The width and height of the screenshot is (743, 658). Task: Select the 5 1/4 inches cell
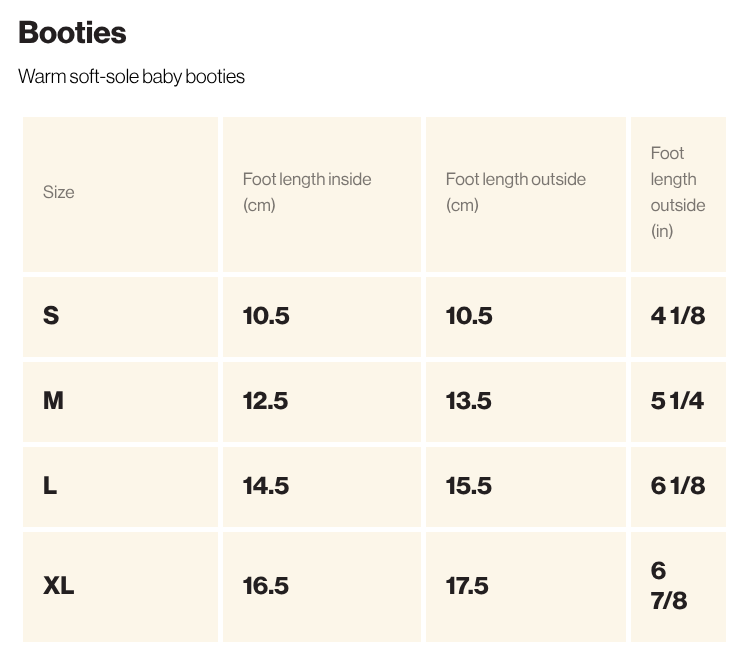[x=677, y=400]
